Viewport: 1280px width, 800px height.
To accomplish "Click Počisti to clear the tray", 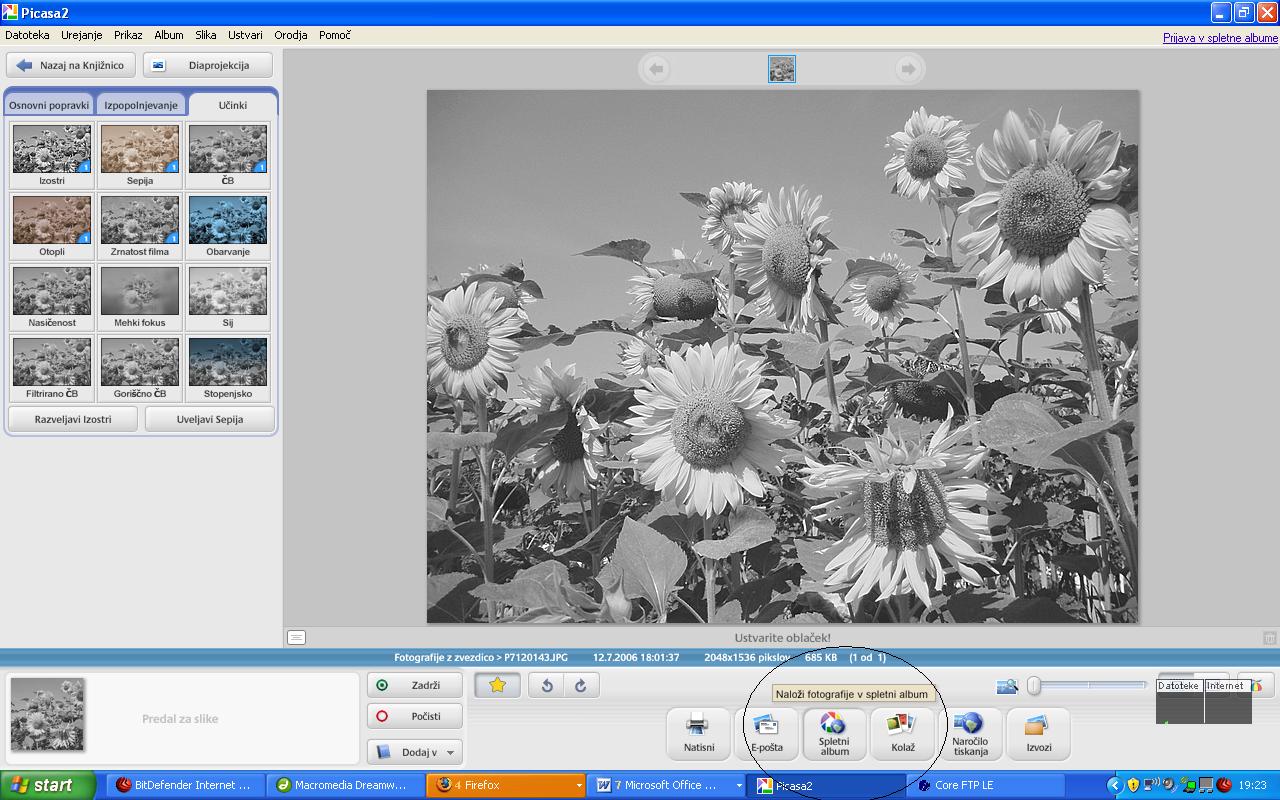I will (x=415, y=716).
